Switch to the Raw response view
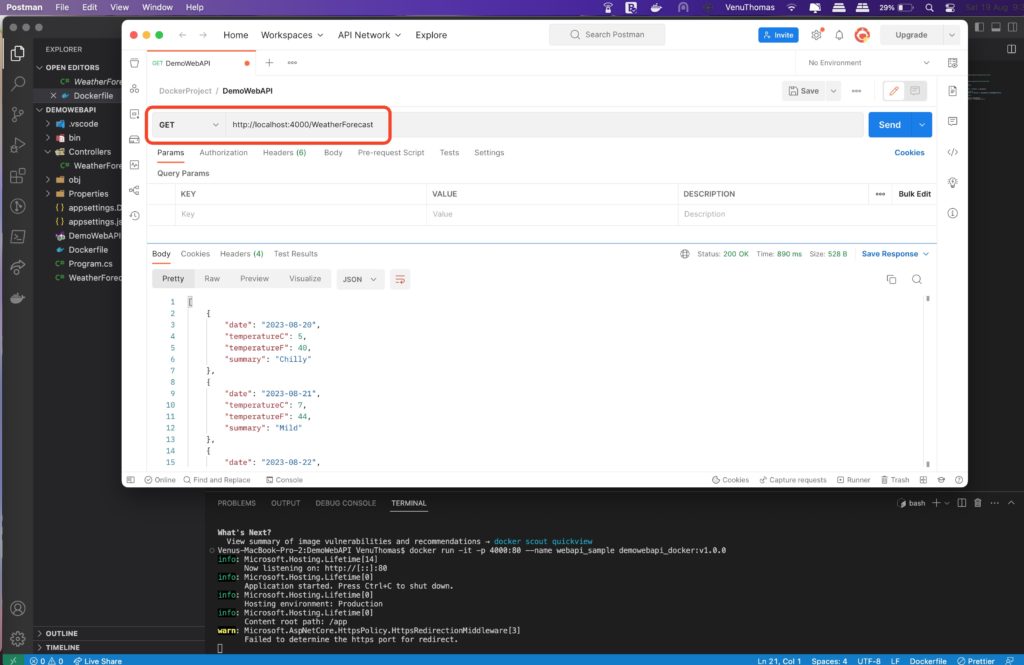 212,279
